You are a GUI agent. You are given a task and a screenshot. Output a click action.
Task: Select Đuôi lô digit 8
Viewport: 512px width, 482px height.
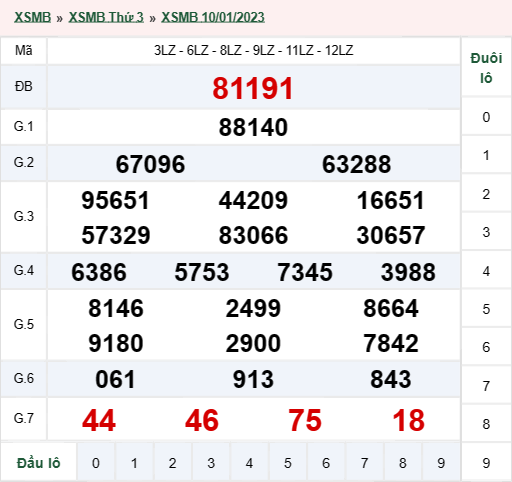click(x=486, y=424)
